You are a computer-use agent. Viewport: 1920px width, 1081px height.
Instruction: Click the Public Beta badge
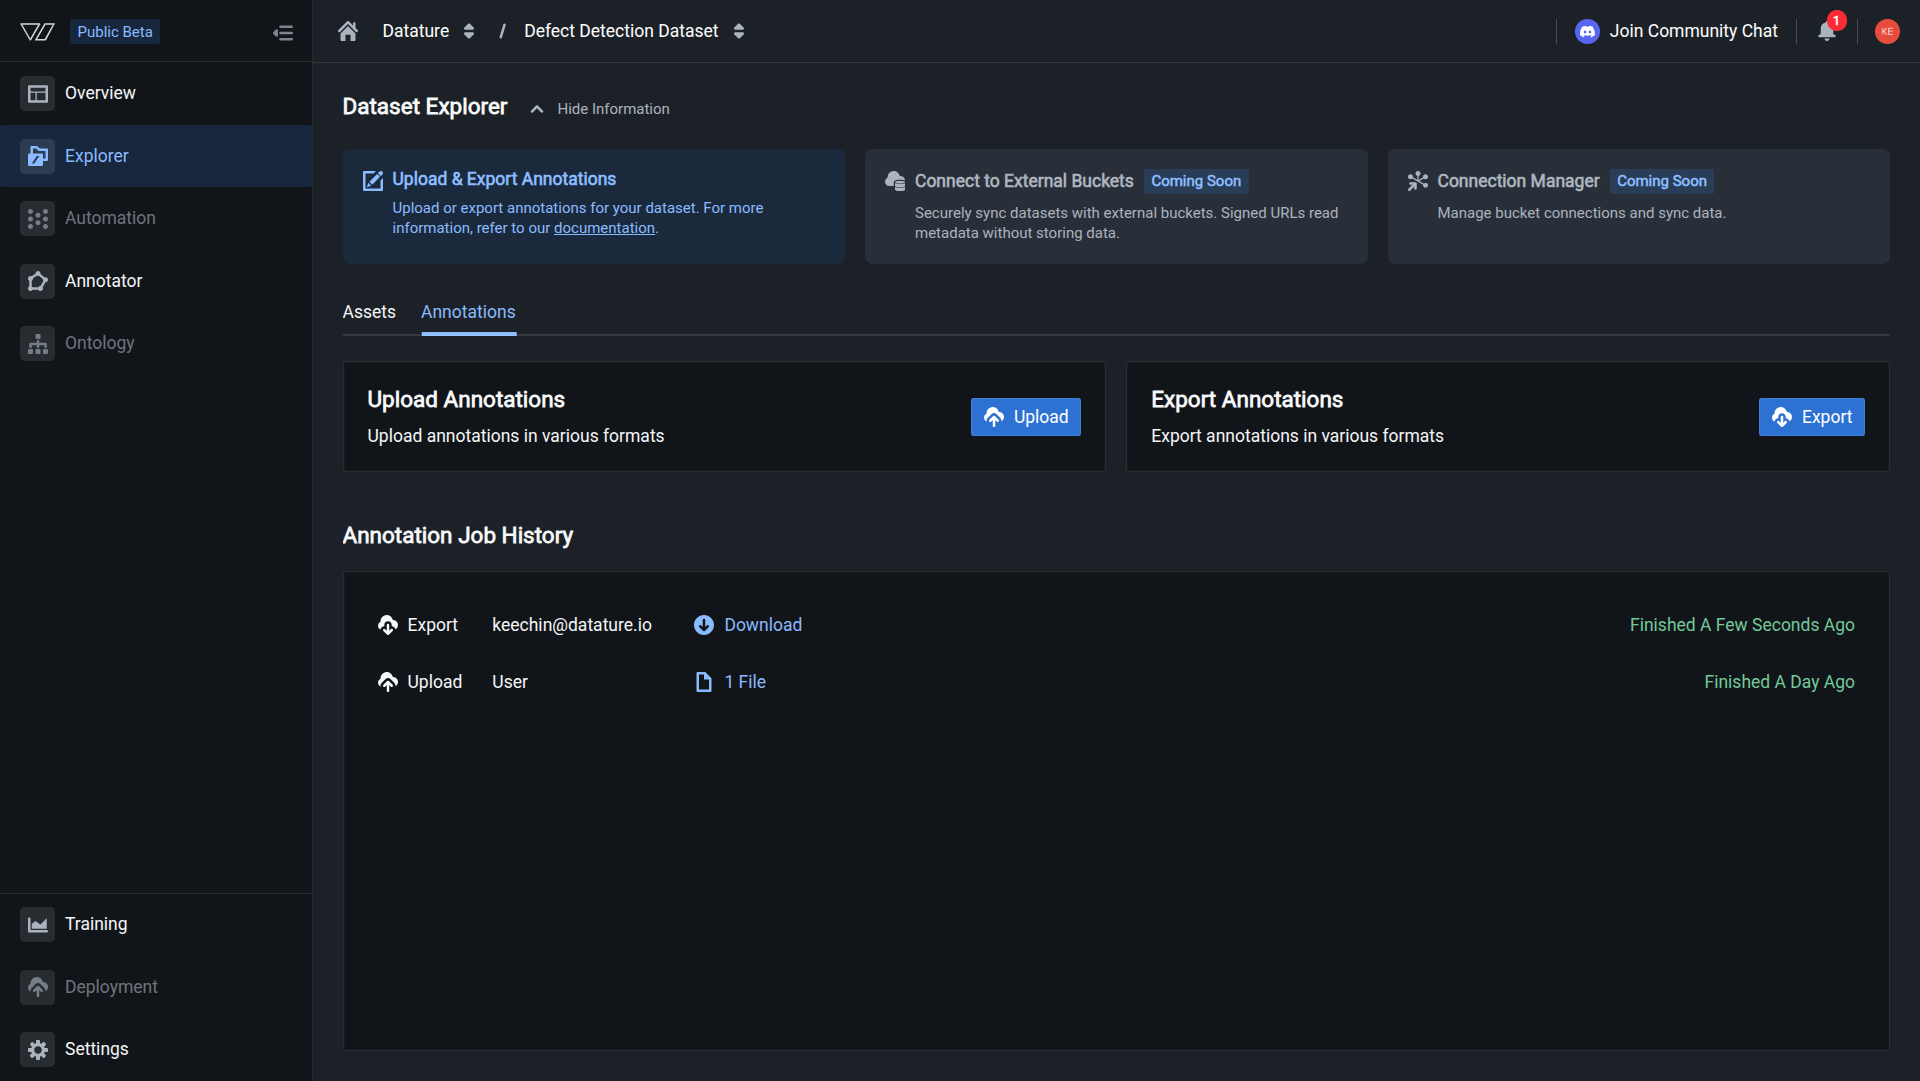pyautogui.click(x=115, y=32)
